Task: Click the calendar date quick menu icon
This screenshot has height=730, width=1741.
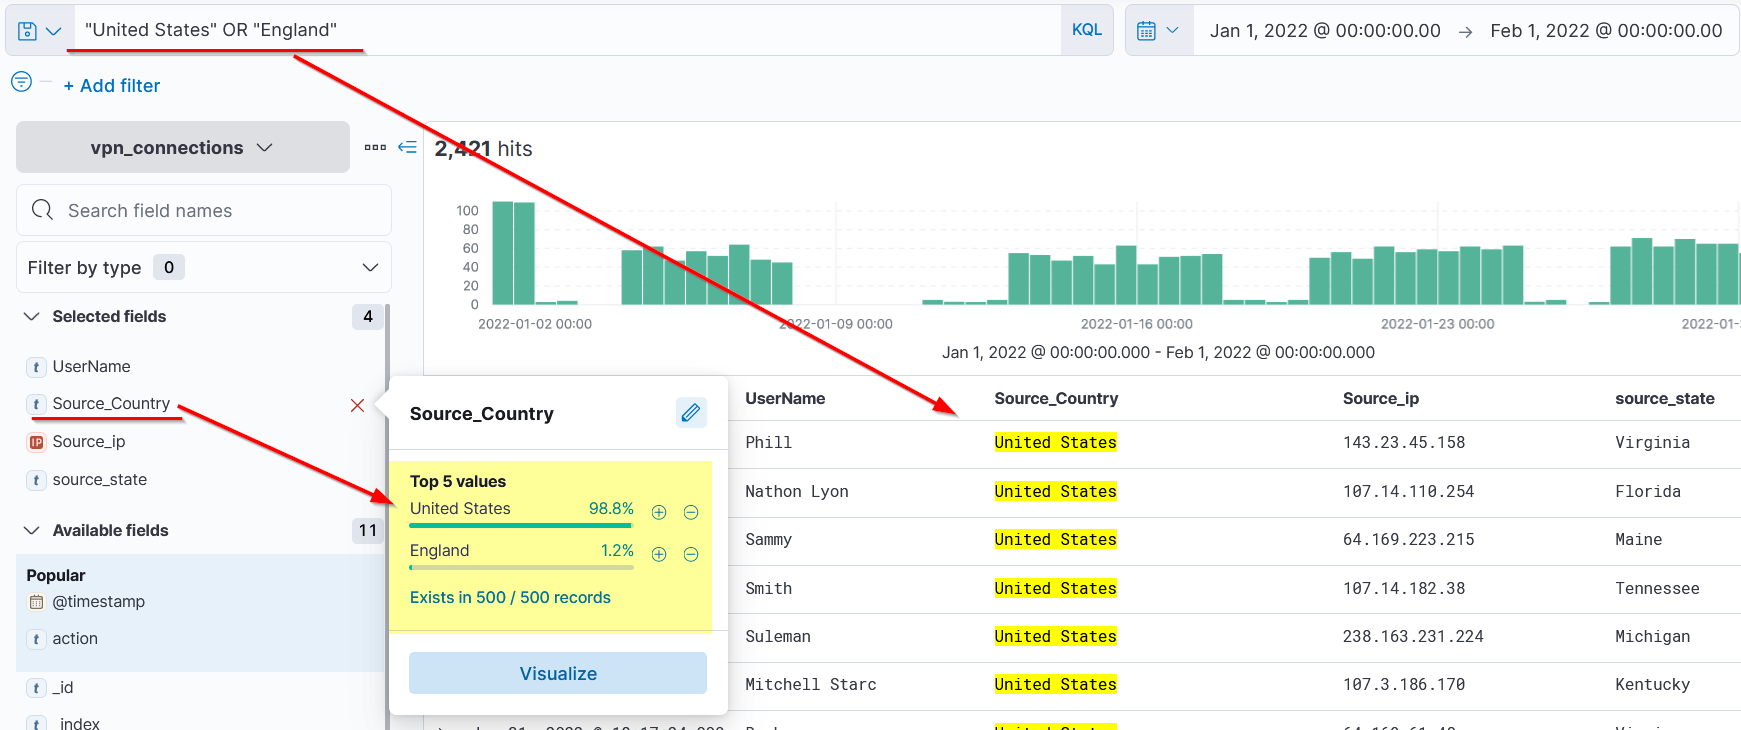Action: [x=1158, y=31]
